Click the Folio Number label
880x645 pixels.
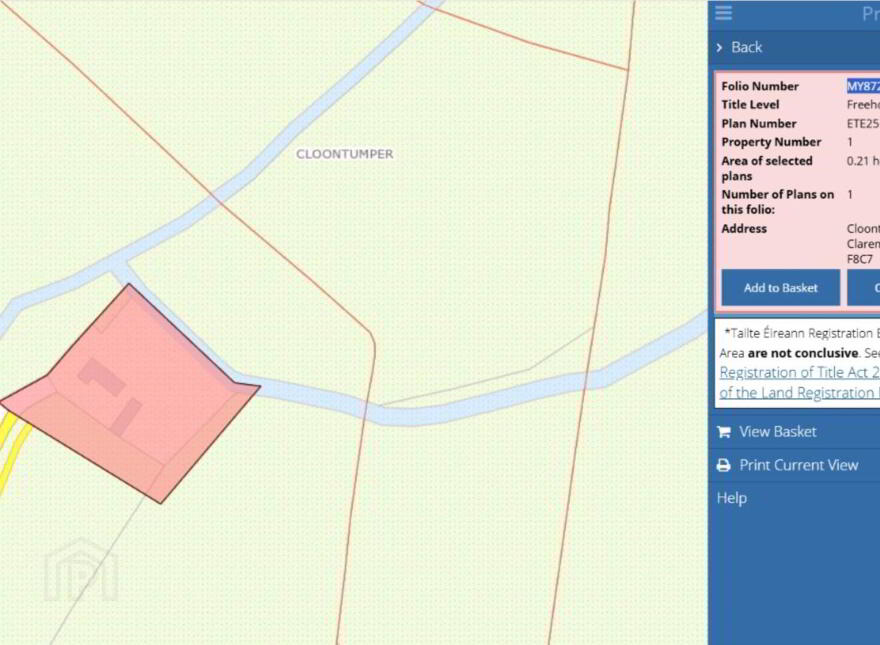coord(760,86)
